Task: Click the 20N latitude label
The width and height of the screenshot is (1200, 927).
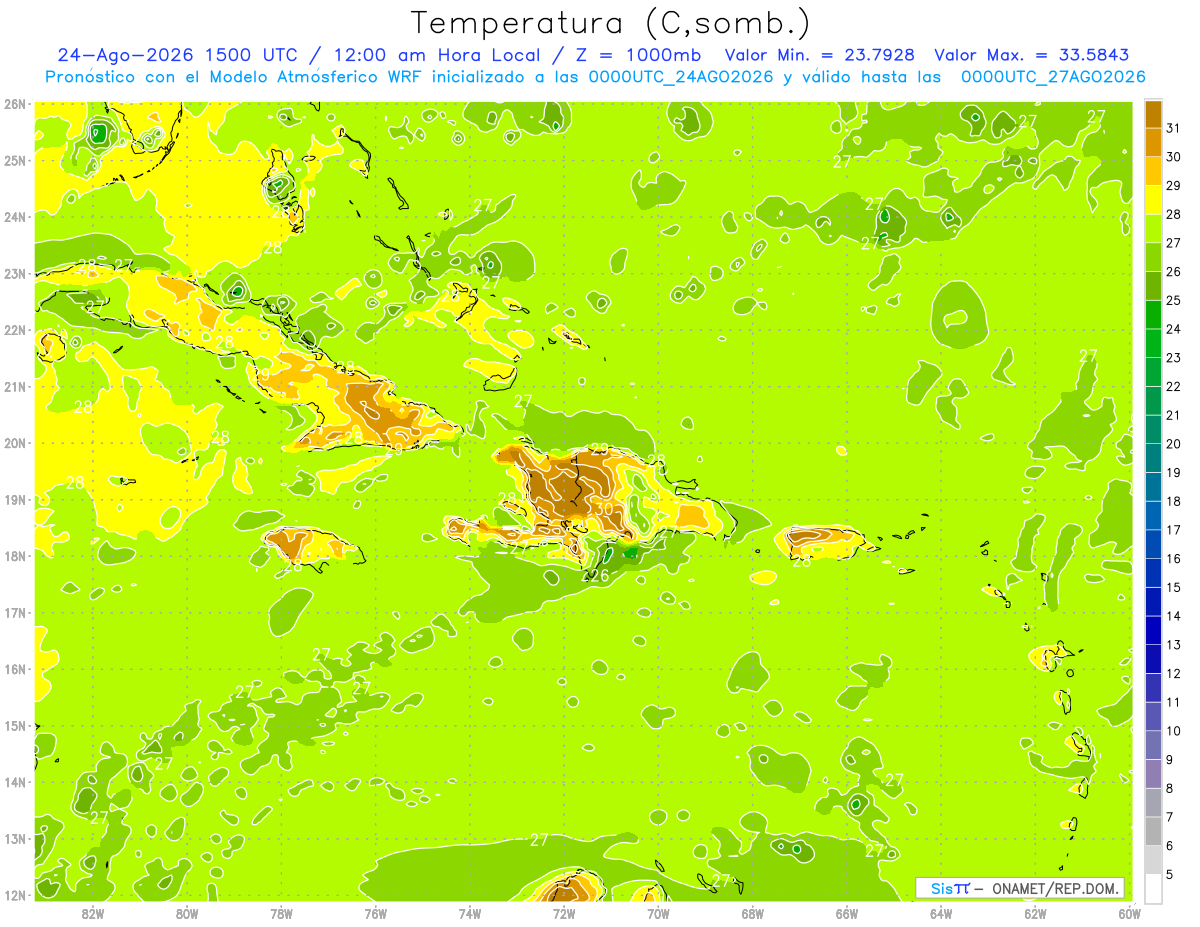Action: [14, 443]
